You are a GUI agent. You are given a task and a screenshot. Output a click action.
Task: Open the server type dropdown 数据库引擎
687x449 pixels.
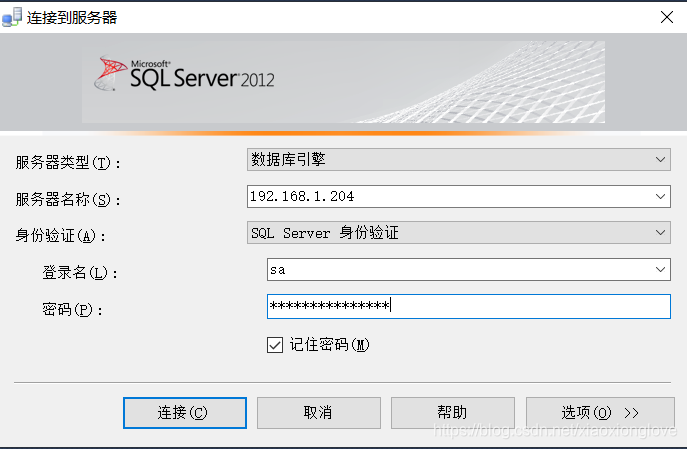point(458,159)
